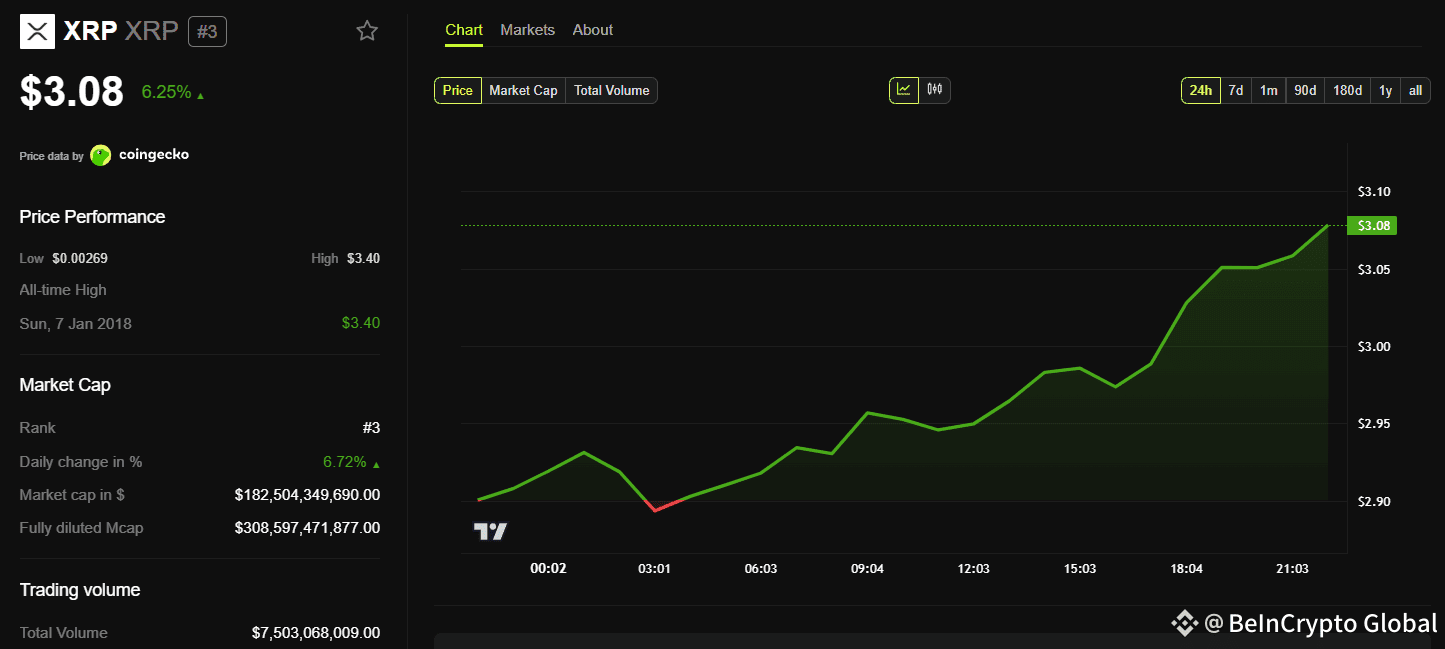Click the TradingView logo on chart
Image resolution: width=1445 pixels, height=649 pixels.
pos(490,531)
